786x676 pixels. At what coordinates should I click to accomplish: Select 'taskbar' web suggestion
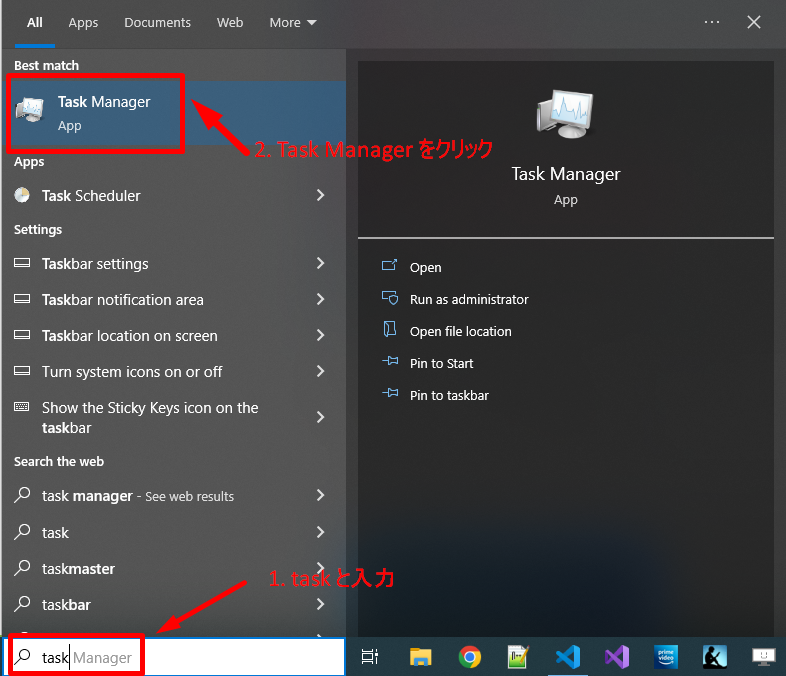click(66, 605)
